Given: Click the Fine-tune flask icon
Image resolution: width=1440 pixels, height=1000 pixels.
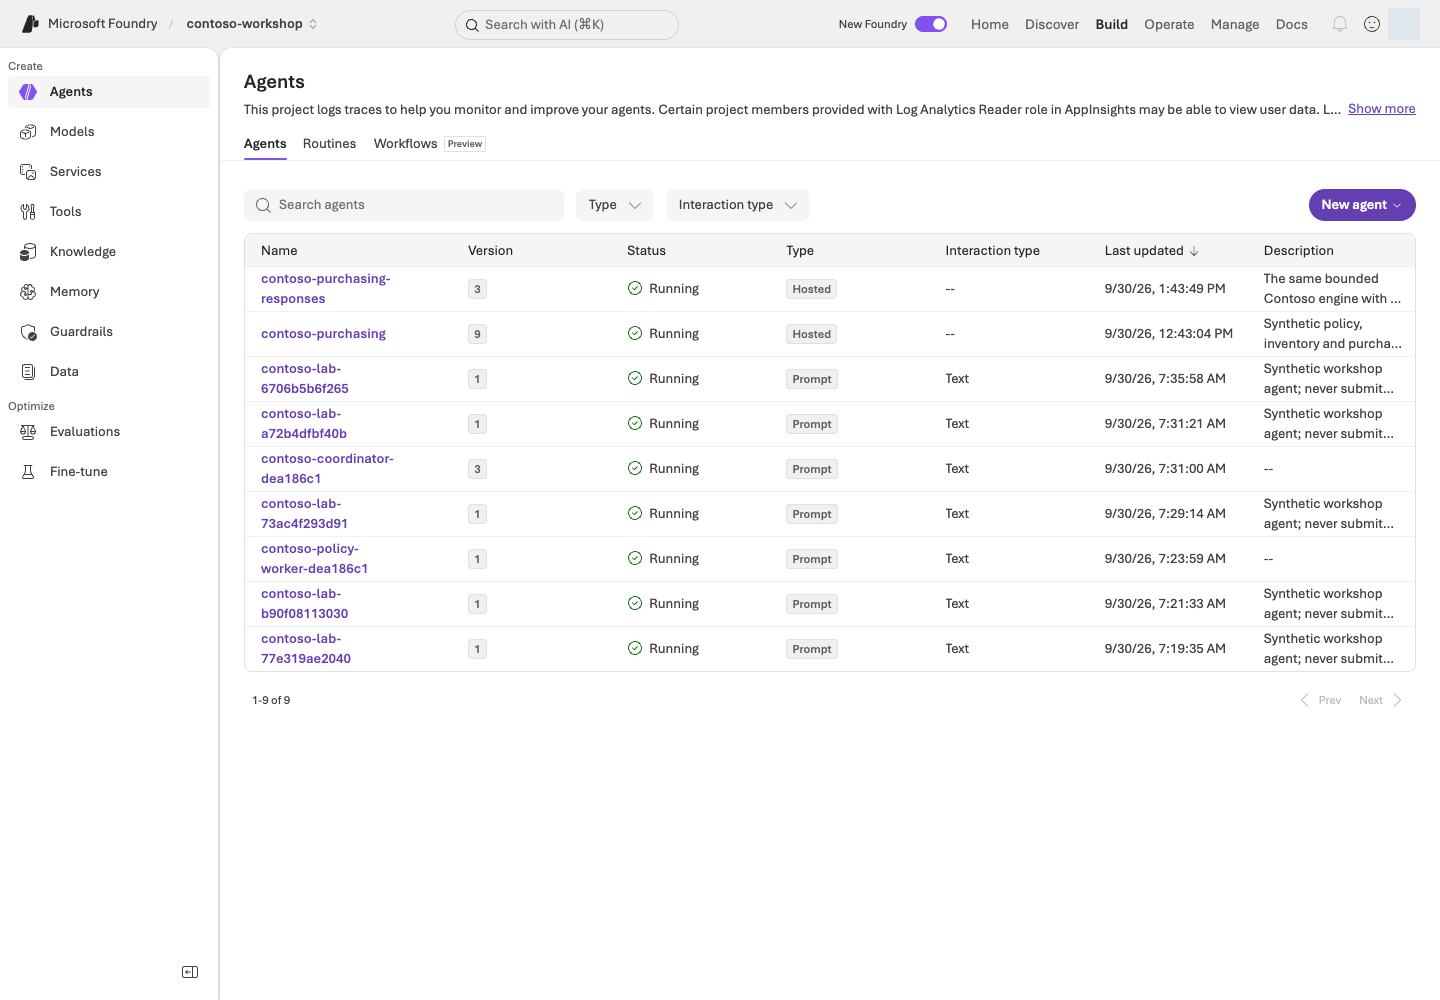Looking at the screenshot, I should [28, 472].
